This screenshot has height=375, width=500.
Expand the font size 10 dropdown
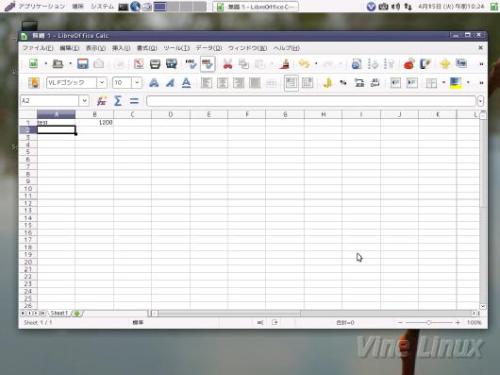[x=137, y=83]
